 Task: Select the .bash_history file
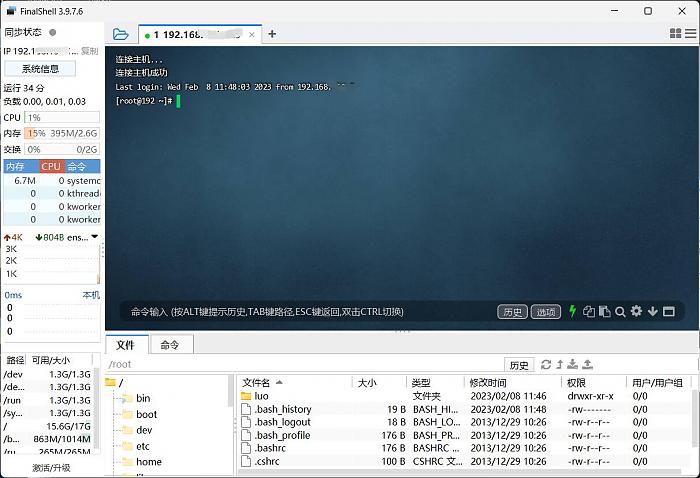click(282, 409)
